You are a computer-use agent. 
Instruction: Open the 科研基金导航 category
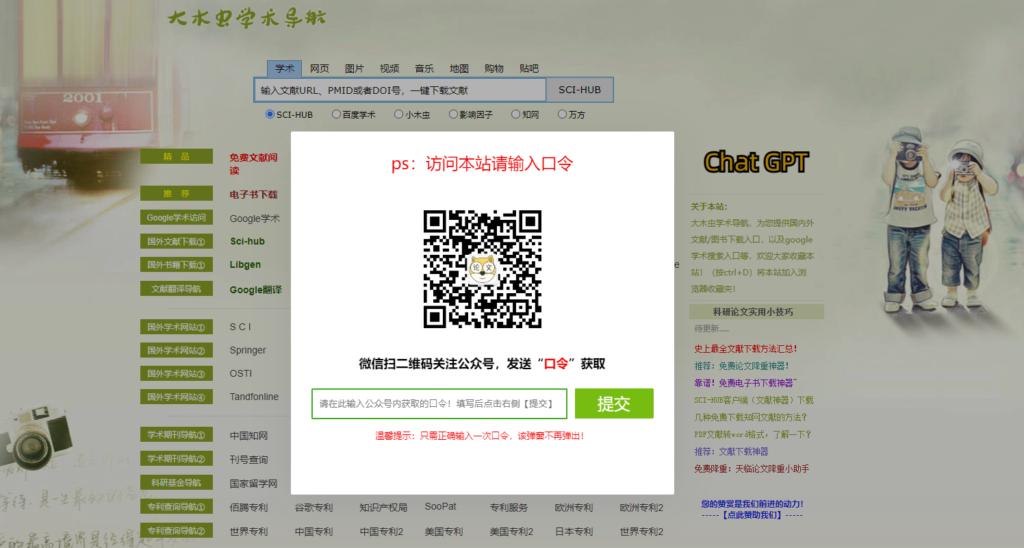pyautogui.click(x=176, y=483)
